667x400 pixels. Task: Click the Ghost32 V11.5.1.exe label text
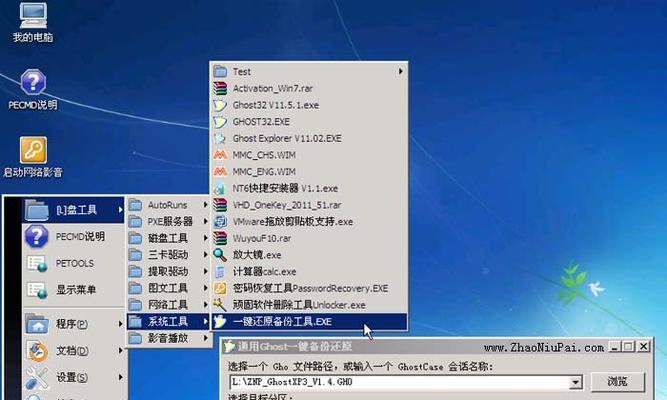pyautogui.click(x=276, y=105)
